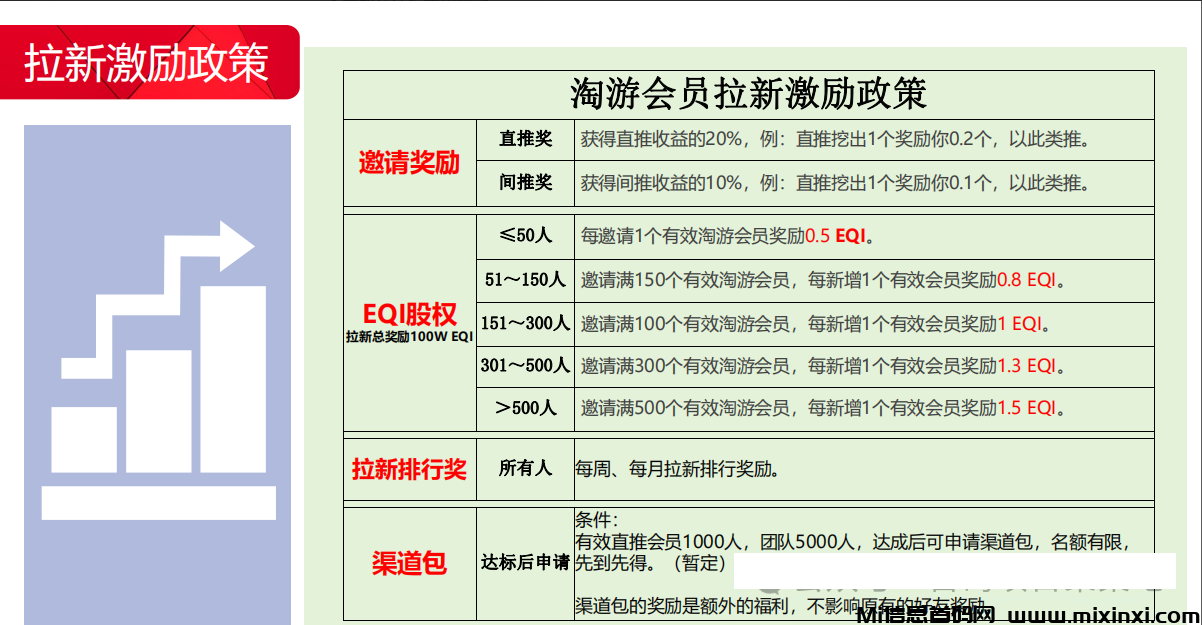Viewport: 1202px width, 625px height.
Task: Select the ＞500人 tier cell
Action: tap(525, 408)
